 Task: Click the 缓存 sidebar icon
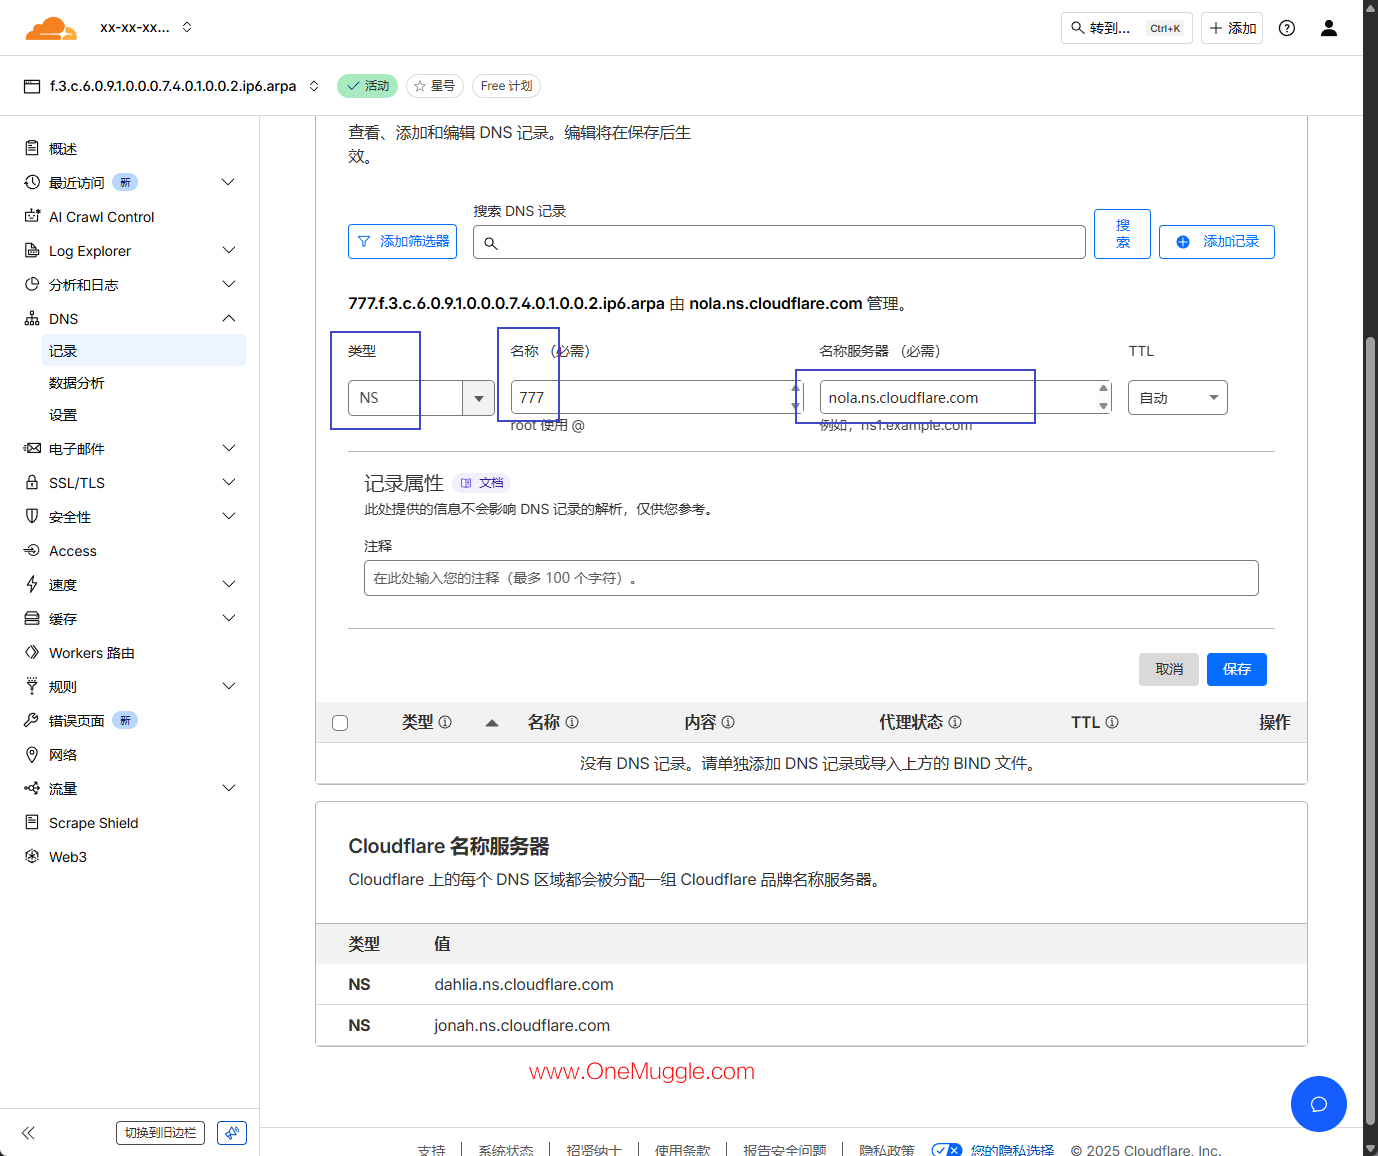(32, 618)
